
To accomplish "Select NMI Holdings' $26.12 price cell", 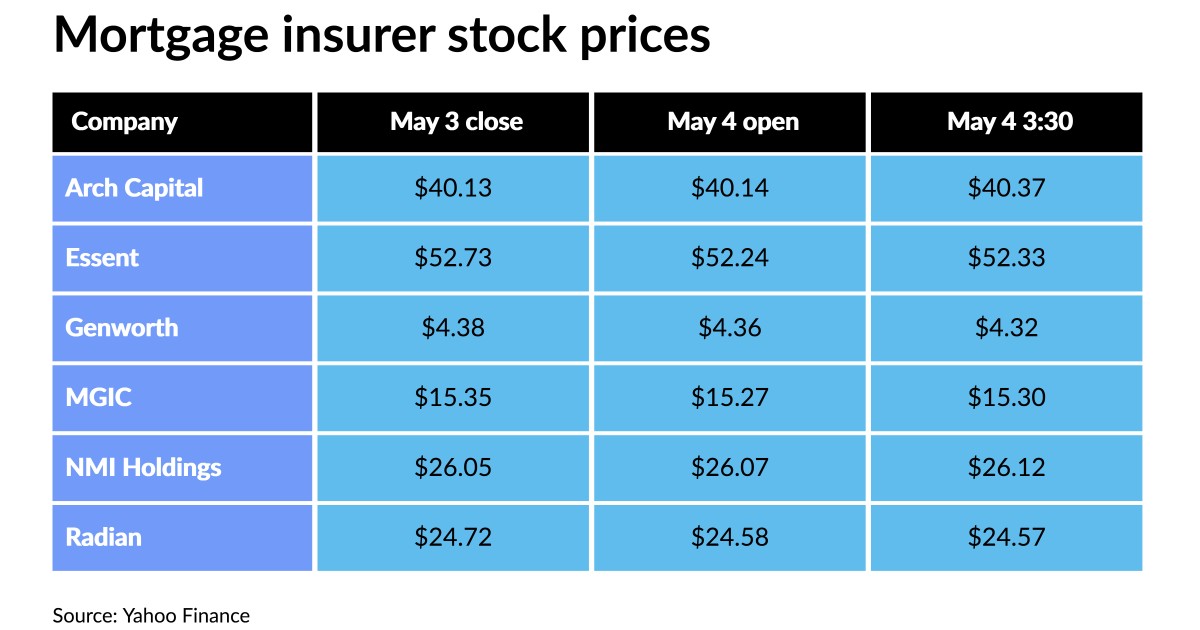I will tap(1006, 467).
